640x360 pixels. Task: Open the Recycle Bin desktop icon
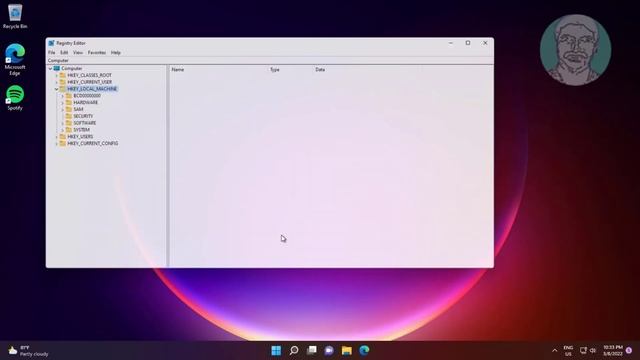click(15, 17)
